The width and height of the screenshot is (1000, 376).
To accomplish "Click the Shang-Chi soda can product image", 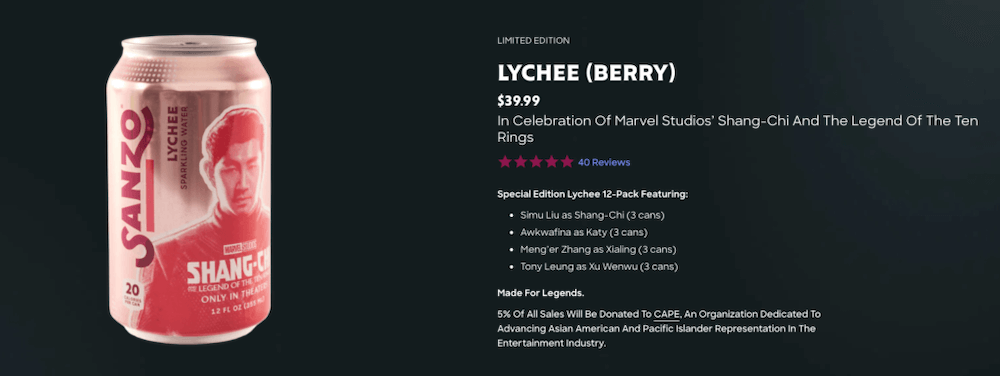I will pos(189,189).
